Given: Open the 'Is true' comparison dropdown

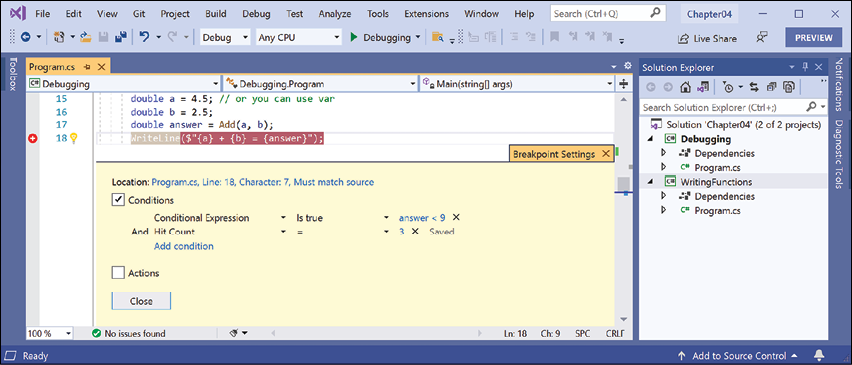Looking at the screenshot, I should (x=342, y=217).
